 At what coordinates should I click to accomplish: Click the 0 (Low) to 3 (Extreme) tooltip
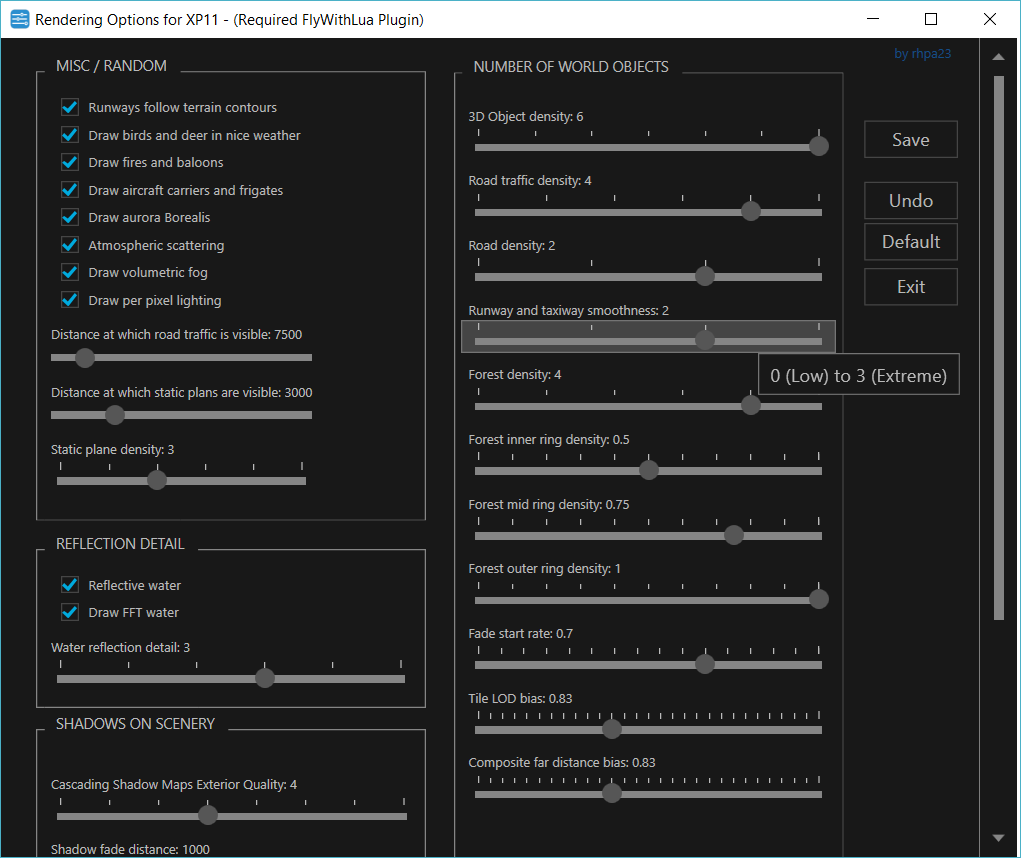(x=859, y=374)
